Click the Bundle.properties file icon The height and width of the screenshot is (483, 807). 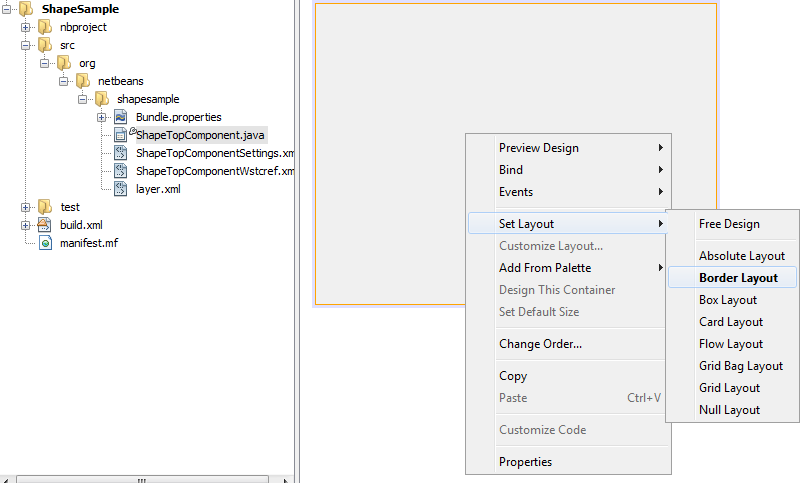tap(121, 117)
